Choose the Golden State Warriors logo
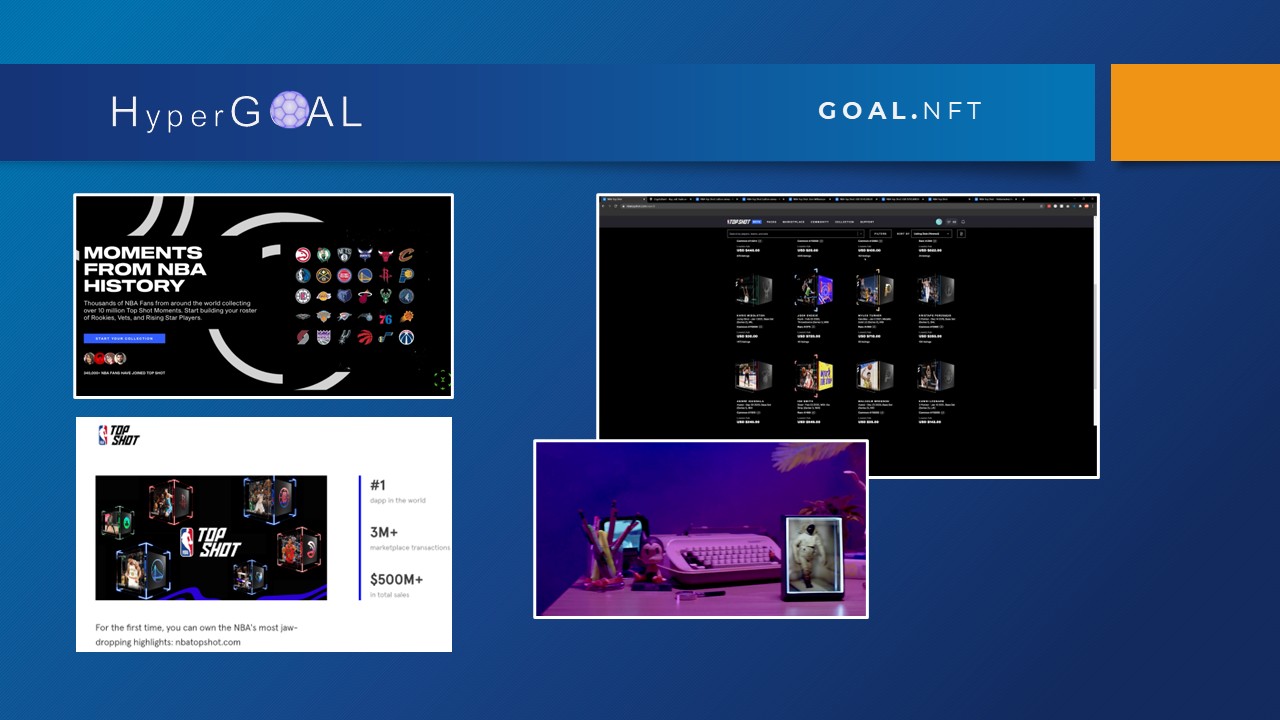 (x=365, y=276)
